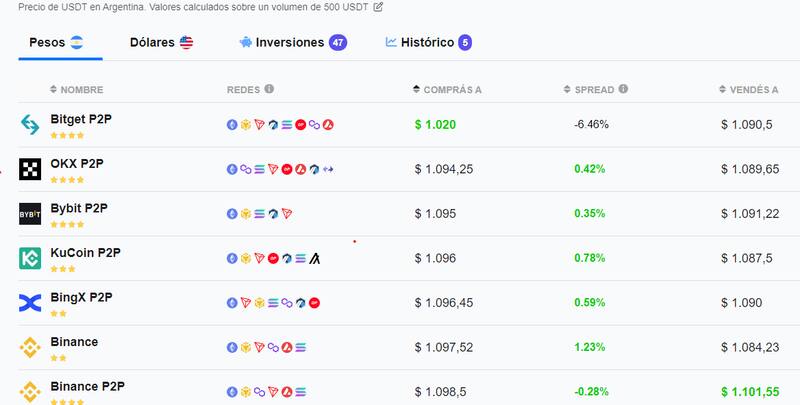800x405 pixels.
Task: Open the Histórico tab
Action: (428, 43)
